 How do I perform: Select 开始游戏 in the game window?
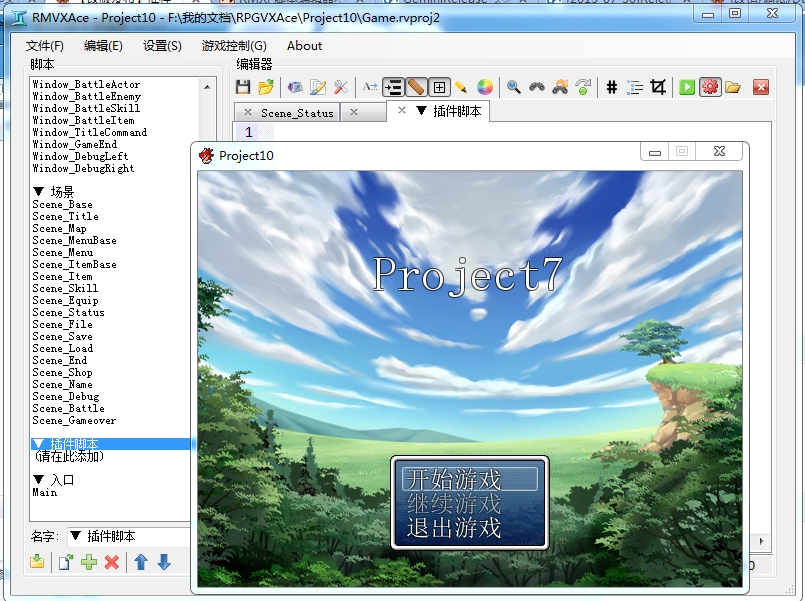click(x=470, y=479)
